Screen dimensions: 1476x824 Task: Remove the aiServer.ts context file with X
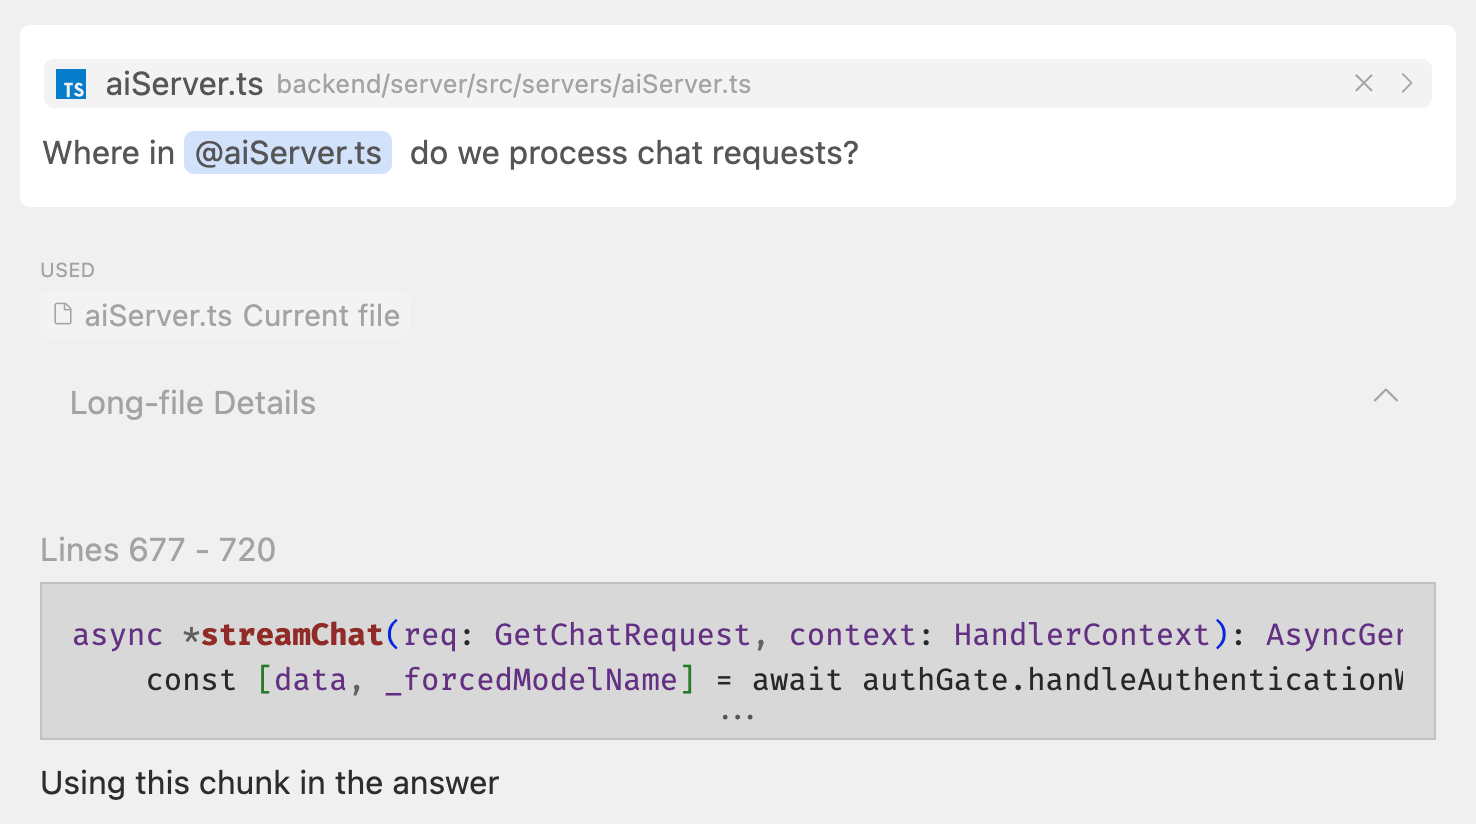(x=1363, y=84)
